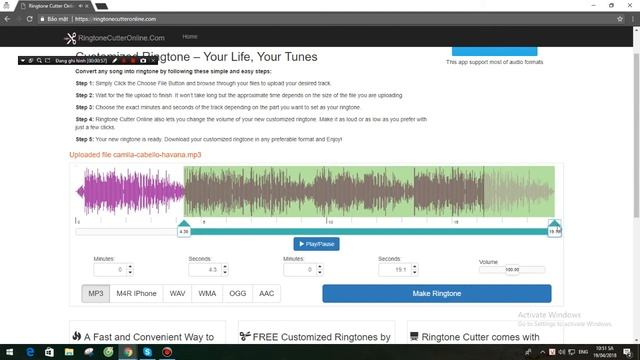Screen dimensions: 640x360
Task: Open the Microsoft Store taskbar icon
Action: pos(49,352)
